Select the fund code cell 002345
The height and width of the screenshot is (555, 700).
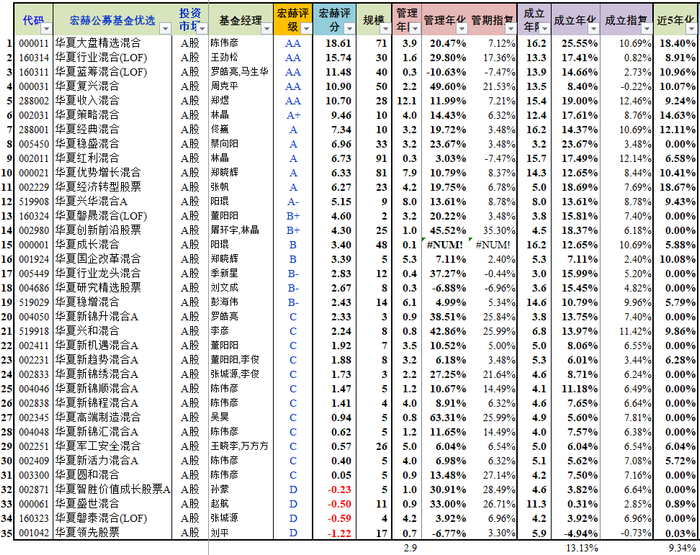34,417
